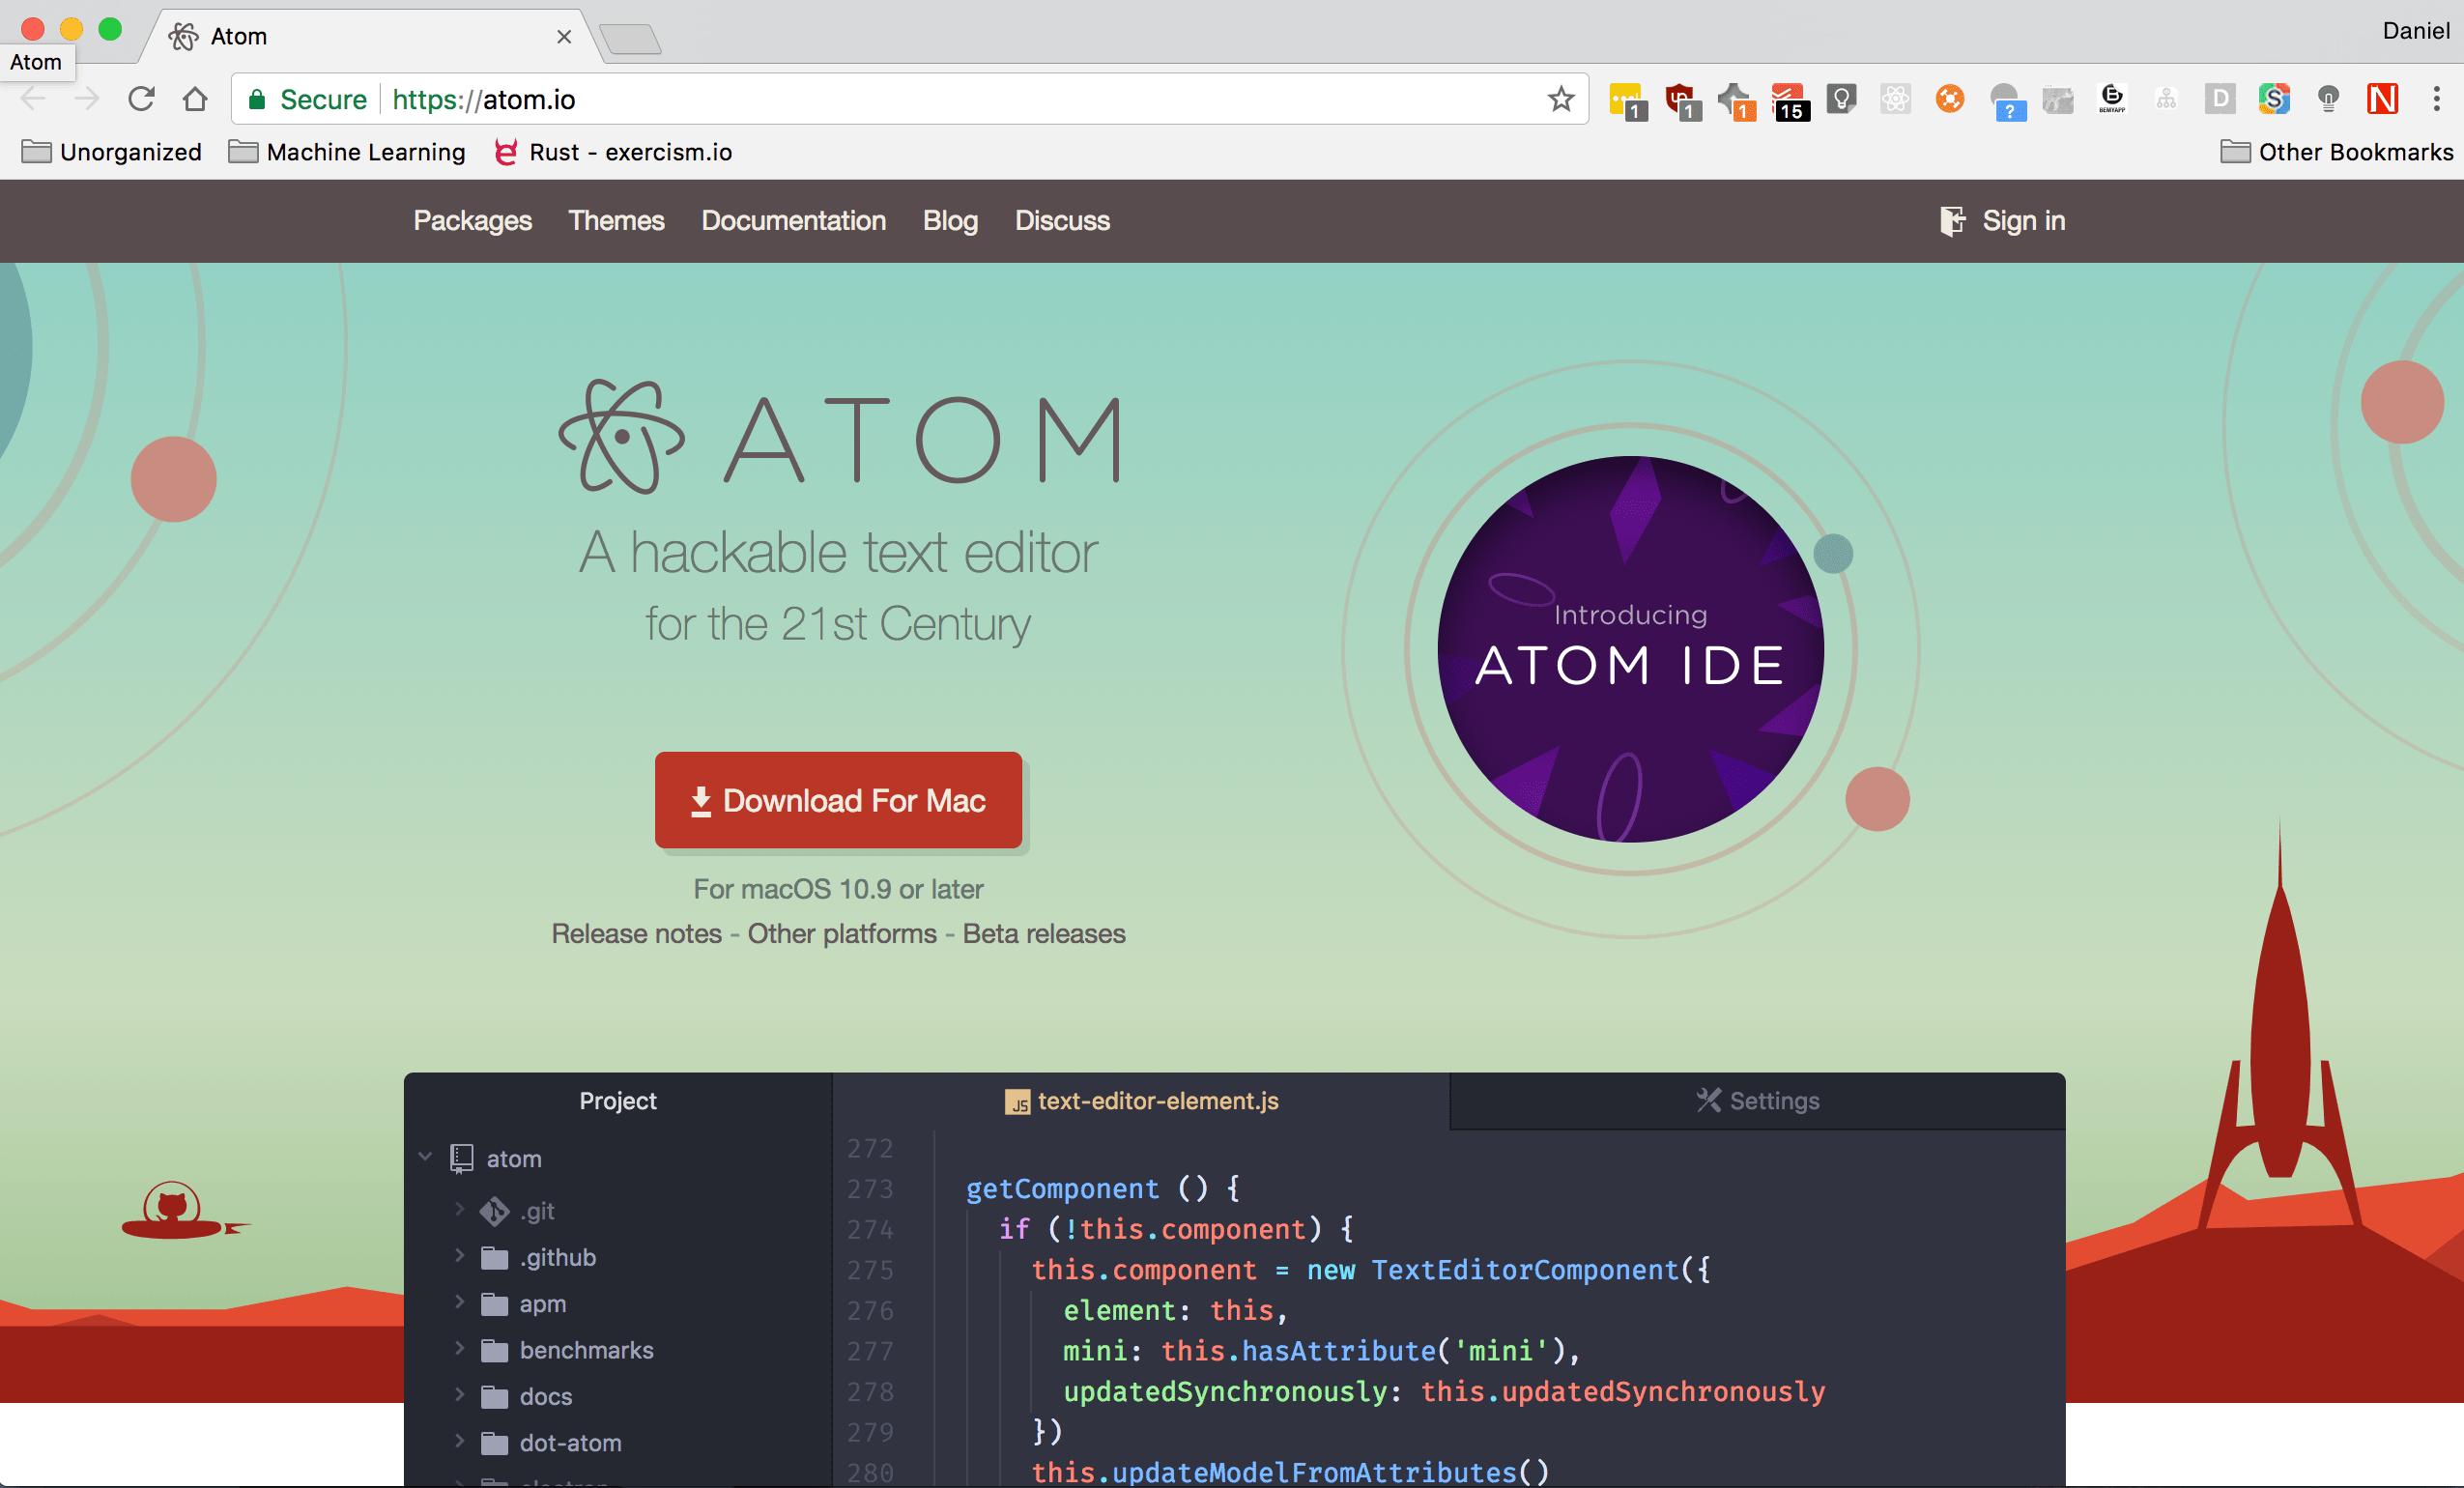
Task: Go to the browser home page icon
Action: [x=195, y=99]
